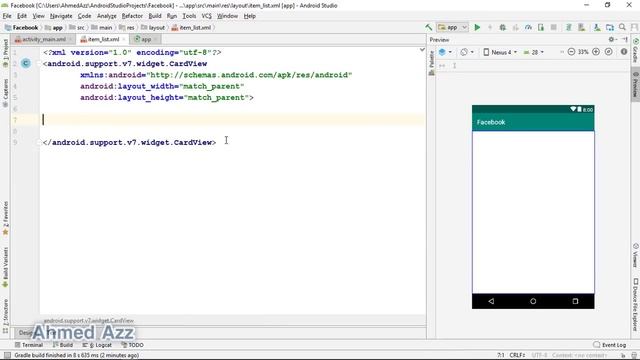This screenshot has height=360, width=640.
Task: Open the Build tool window
Action: (x=62, y=345)
